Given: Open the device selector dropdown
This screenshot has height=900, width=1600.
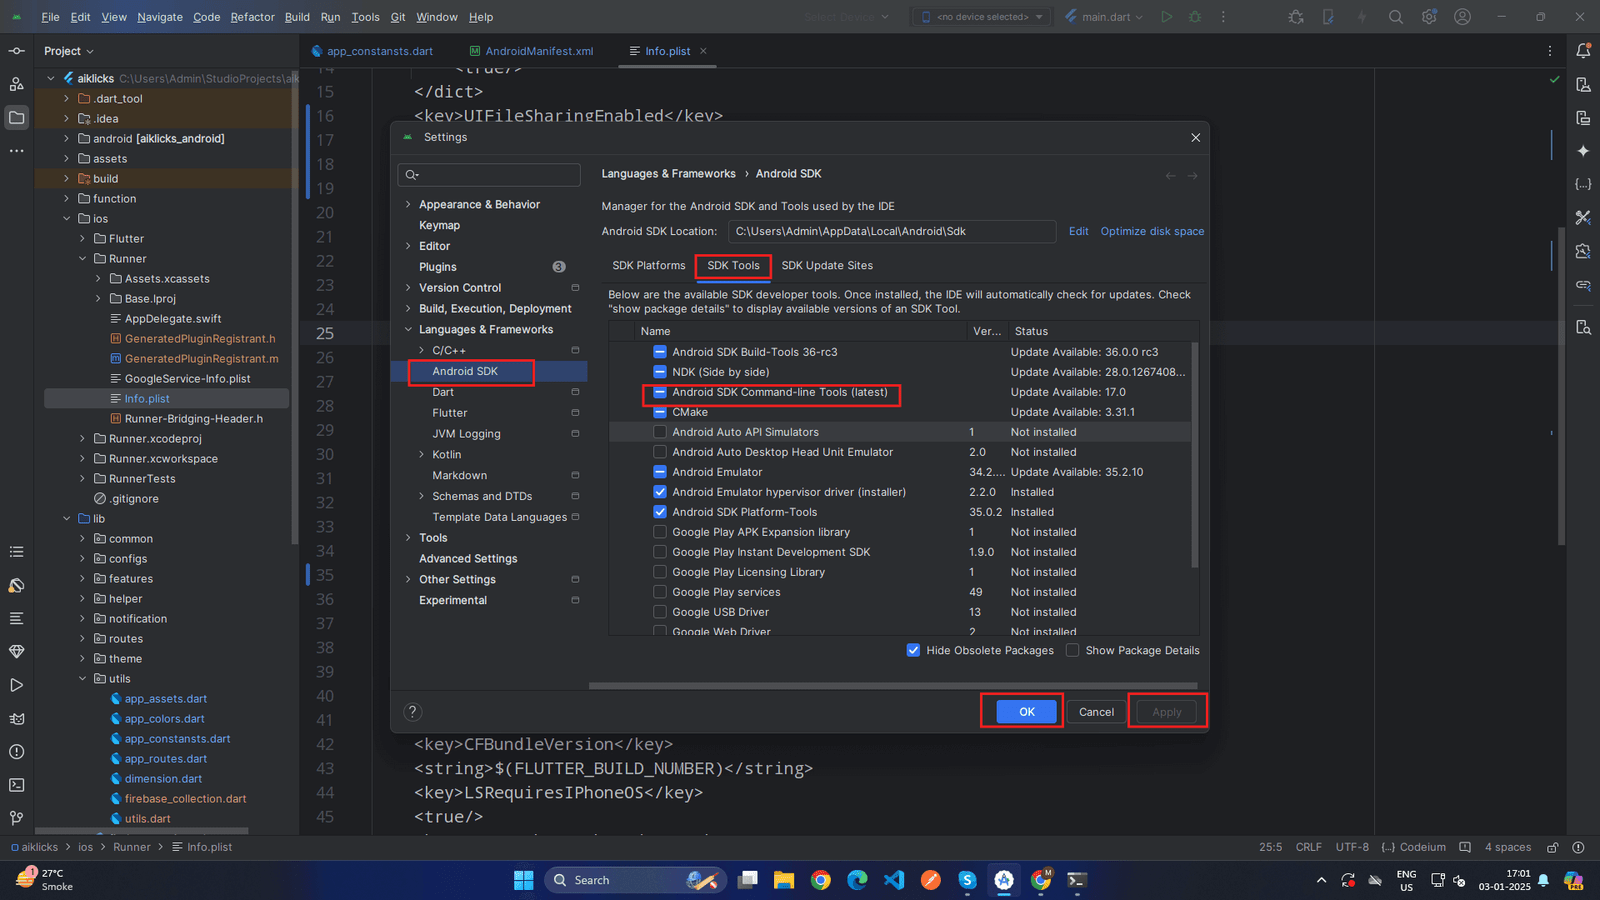Looking at the screenshot, I should [982, 17].
